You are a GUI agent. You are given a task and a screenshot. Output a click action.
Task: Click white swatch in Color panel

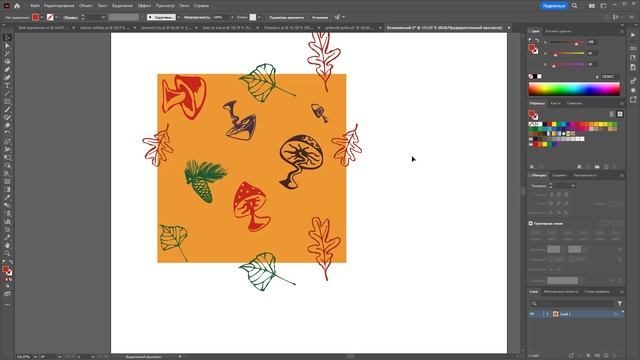click(540, 76)
